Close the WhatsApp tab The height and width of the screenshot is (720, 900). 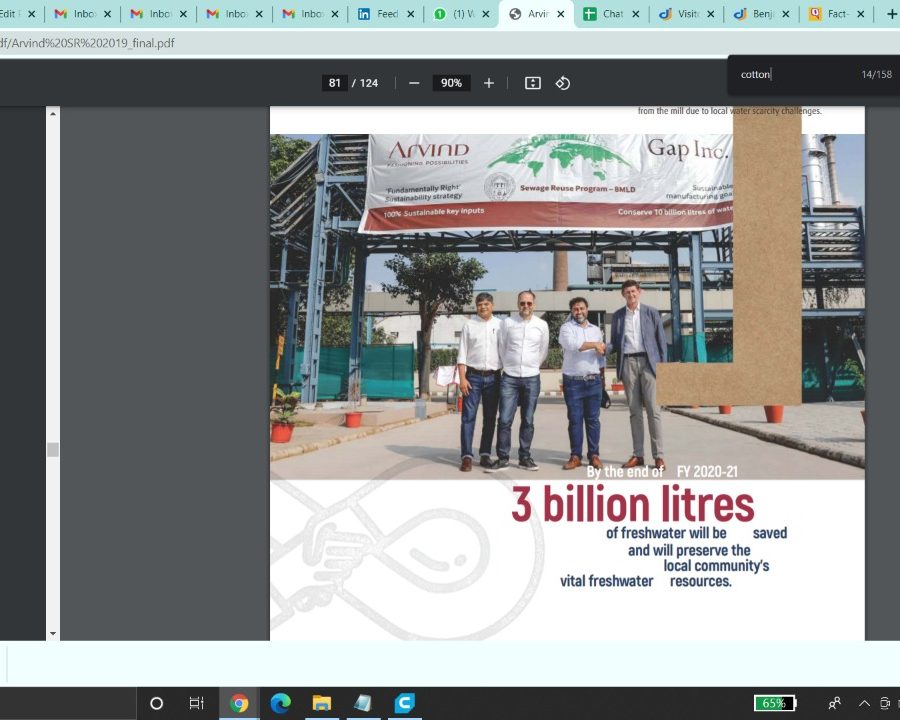pos(486,14)
